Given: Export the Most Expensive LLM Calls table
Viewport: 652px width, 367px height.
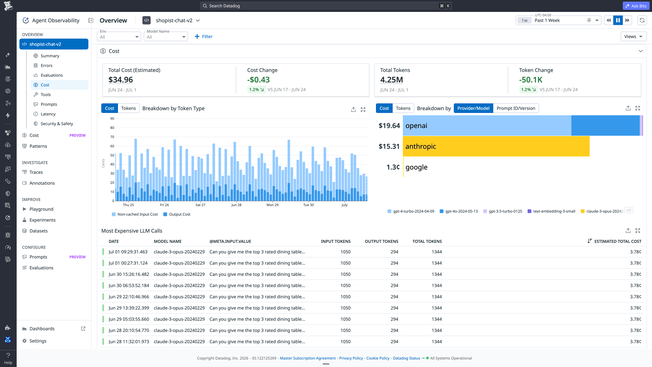Looking at the screenshot, I should pyautogui.click(x=628, y=231).
